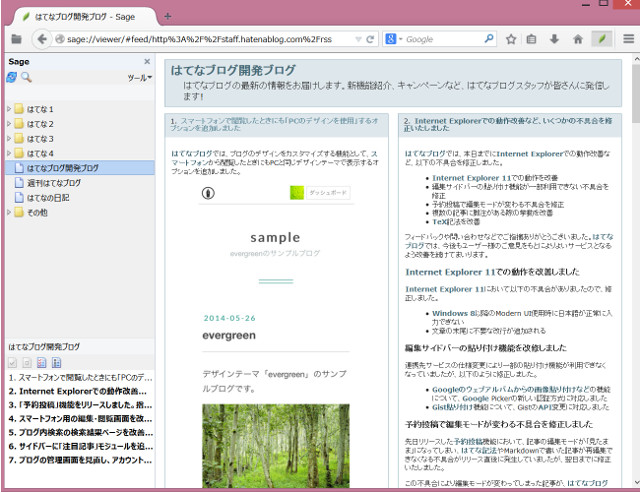The height and width of the screenshot is (492, 640).
Task: Click the Internet Explorer 11での動作を改善 list link
Action: pos(495,178)
